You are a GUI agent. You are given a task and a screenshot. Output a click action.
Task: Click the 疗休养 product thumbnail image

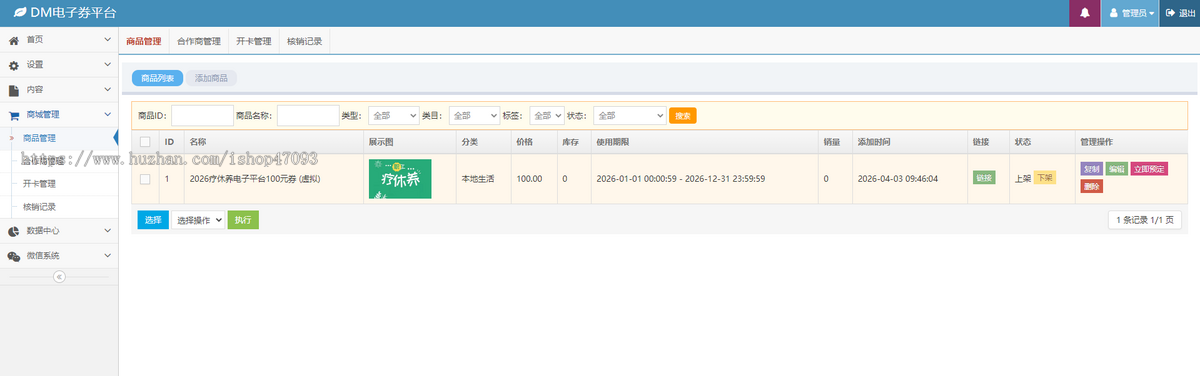[400, 179]
